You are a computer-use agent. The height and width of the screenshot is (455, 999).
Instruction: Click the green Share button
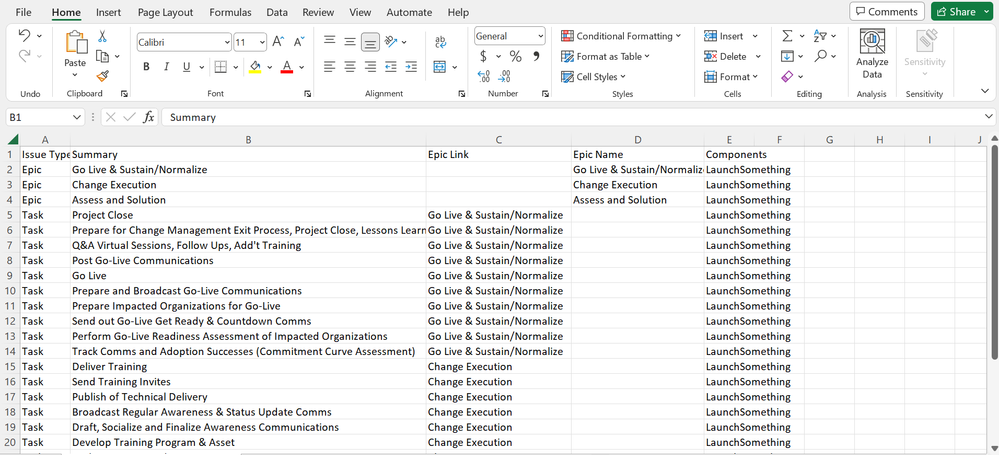(x=962, y=11)
